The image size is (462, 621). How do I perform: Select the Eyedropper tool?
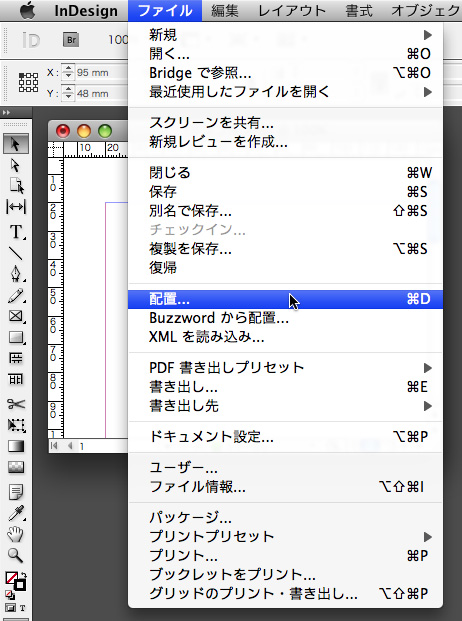(x=16, y=513)
